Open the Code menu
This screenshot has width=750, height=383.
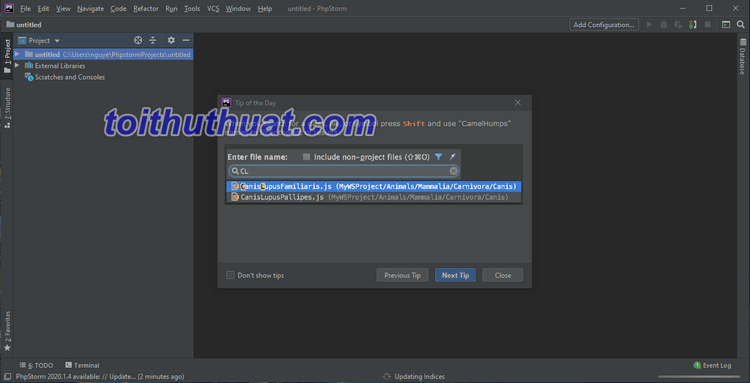point(118,9)
